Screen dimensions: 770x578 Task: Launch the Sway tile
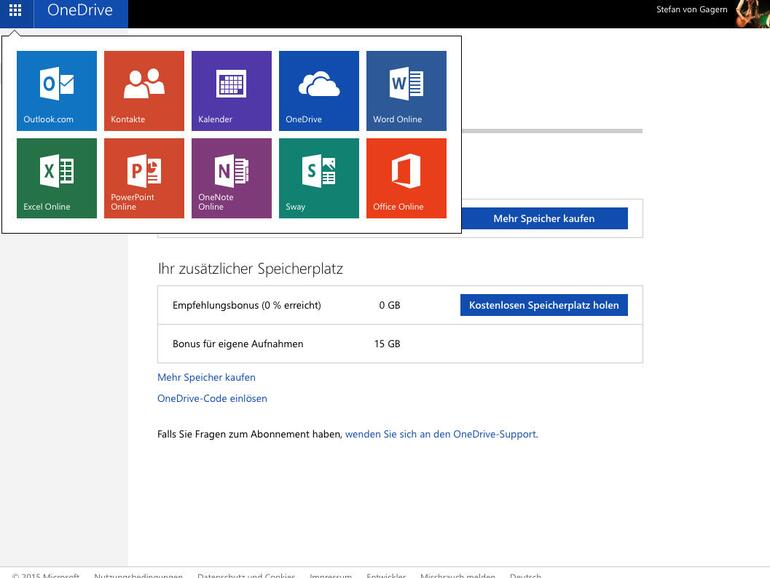pyautogui.click(x=318, y=178)
